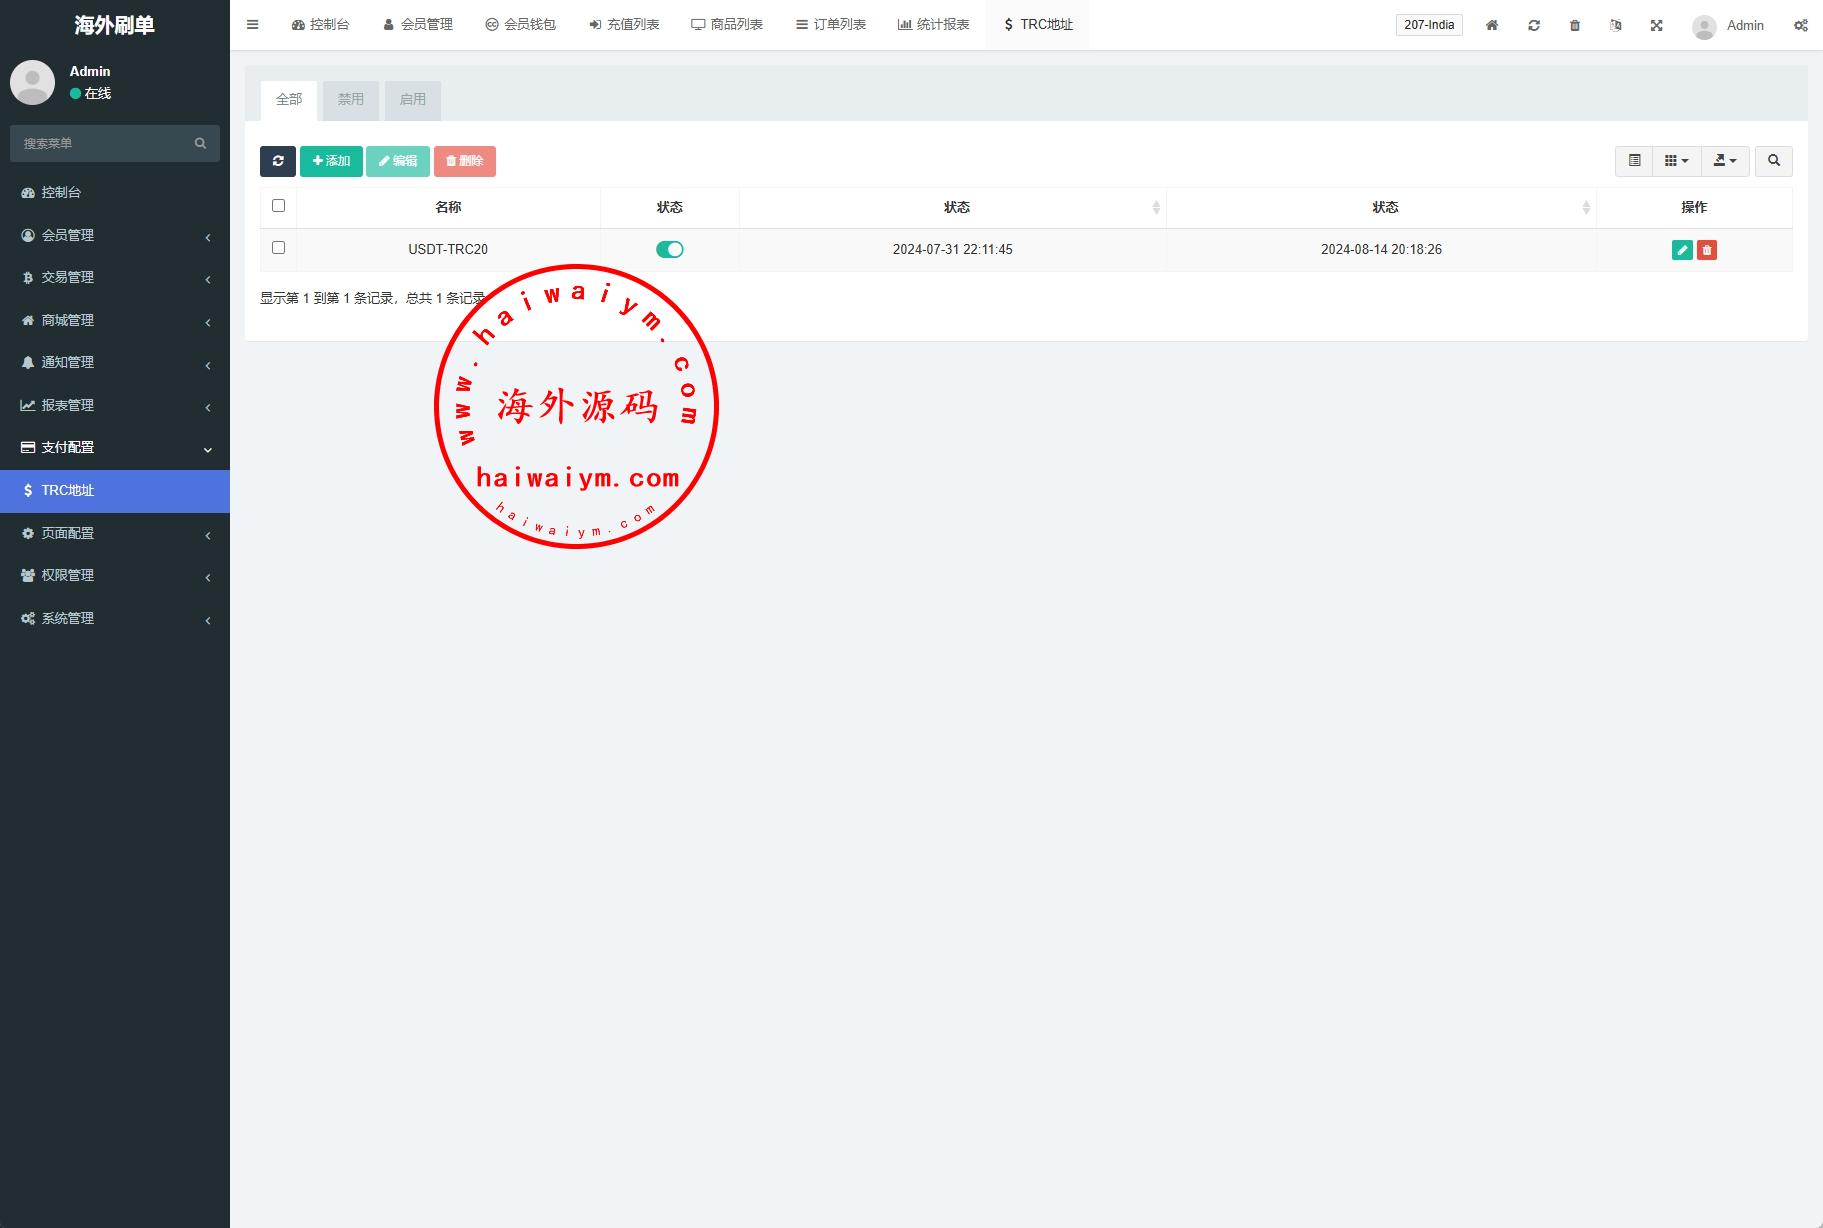Enter fullscreen using the expand icon
Screen dimensions: 1823x1228
pos(1656,25)
